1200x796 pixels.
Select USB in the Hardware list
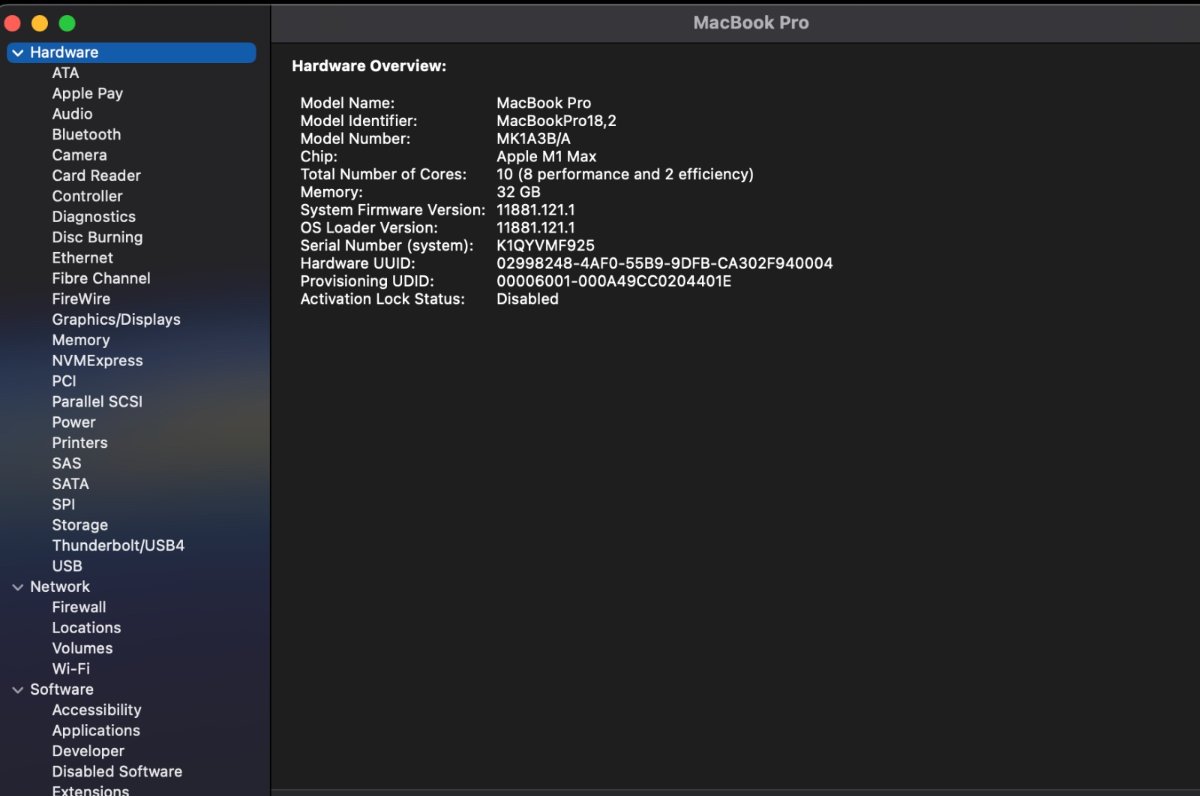point(67,566)
